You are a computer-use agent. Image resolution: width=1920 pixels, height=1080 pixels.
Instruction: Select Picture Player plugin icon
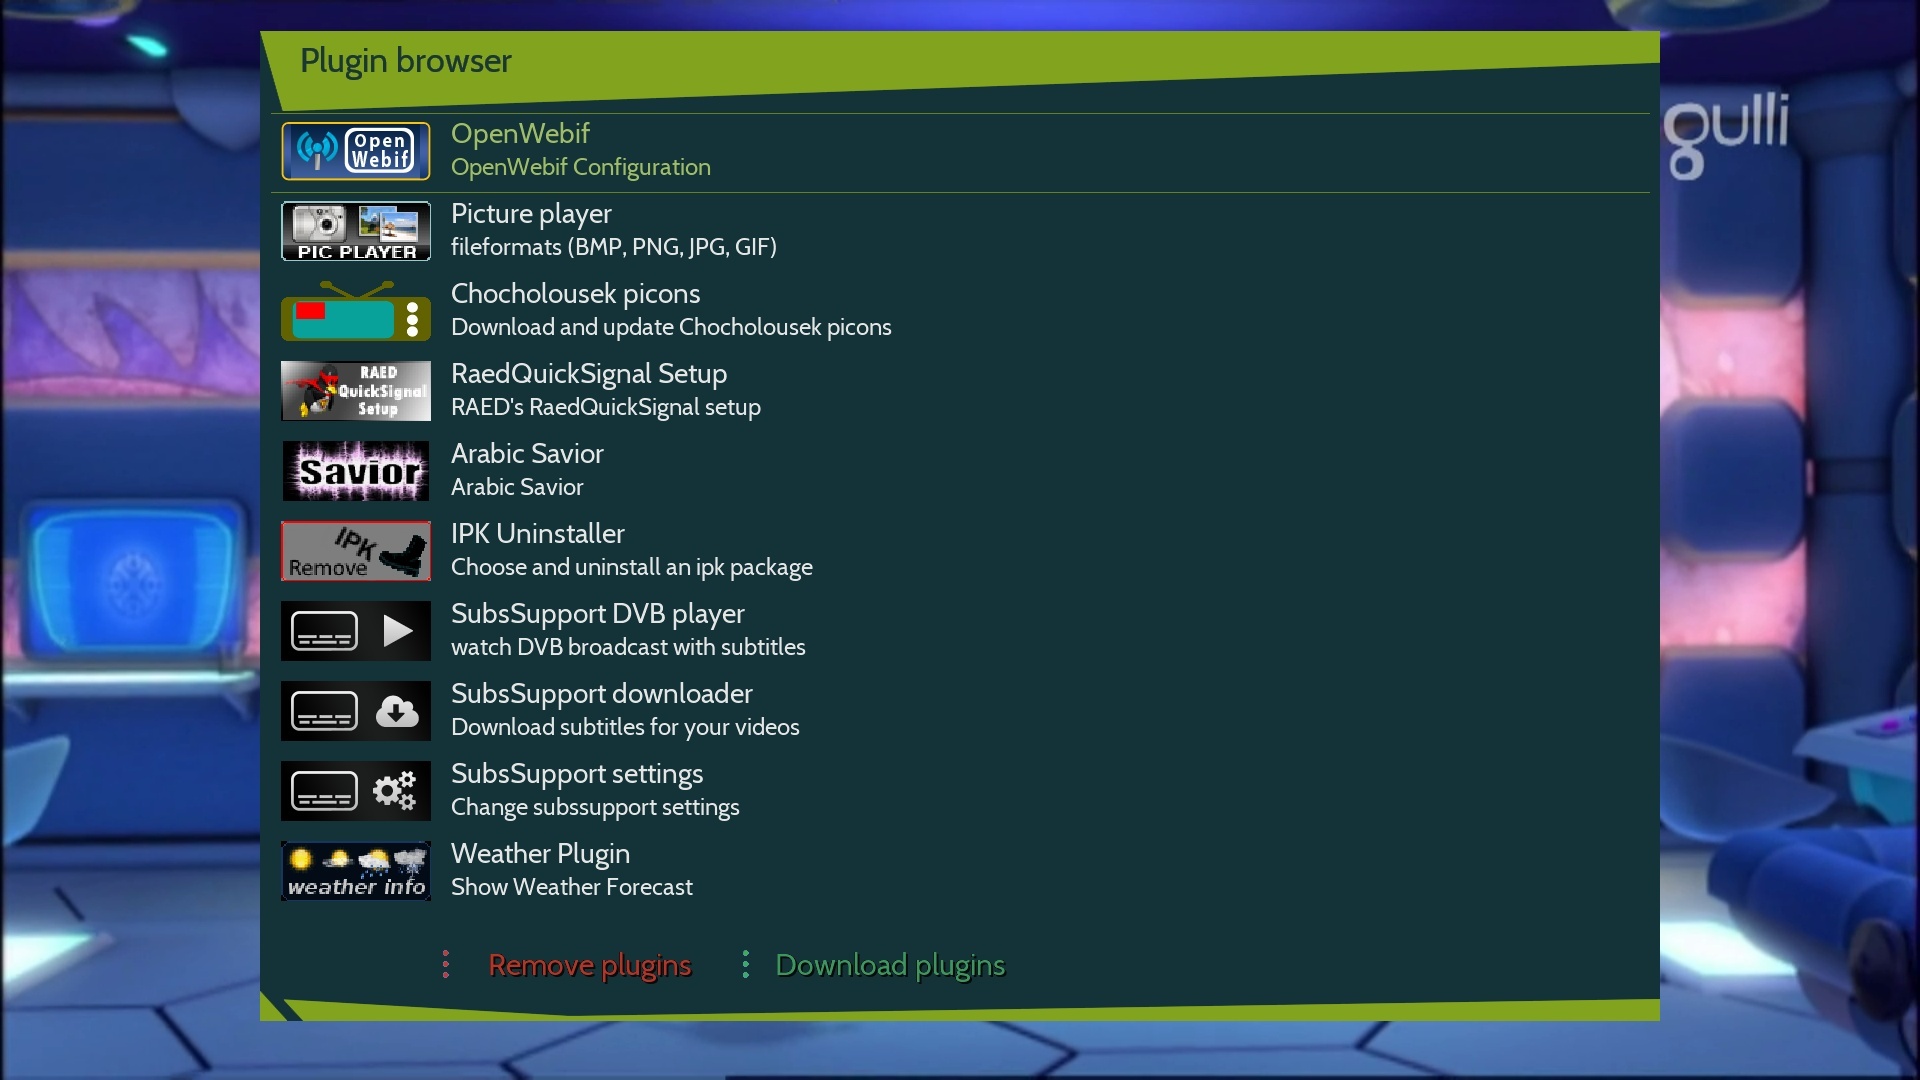356,231
